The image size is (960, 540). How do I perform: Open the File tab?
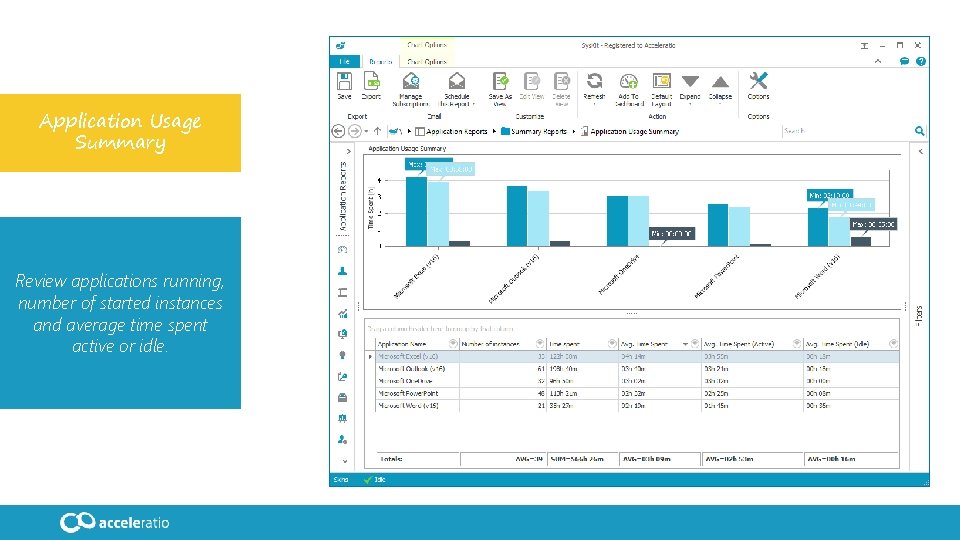pos(345,62)
